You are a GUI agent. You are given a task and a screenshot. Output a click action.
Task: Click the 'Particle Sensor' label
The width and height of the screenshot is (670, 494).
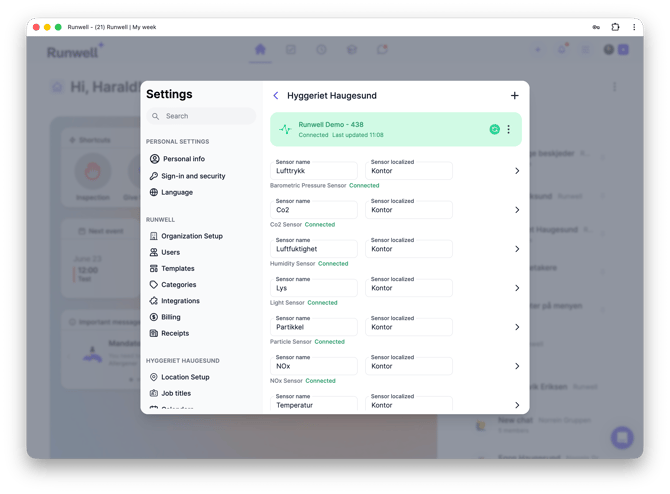point(291,341)
